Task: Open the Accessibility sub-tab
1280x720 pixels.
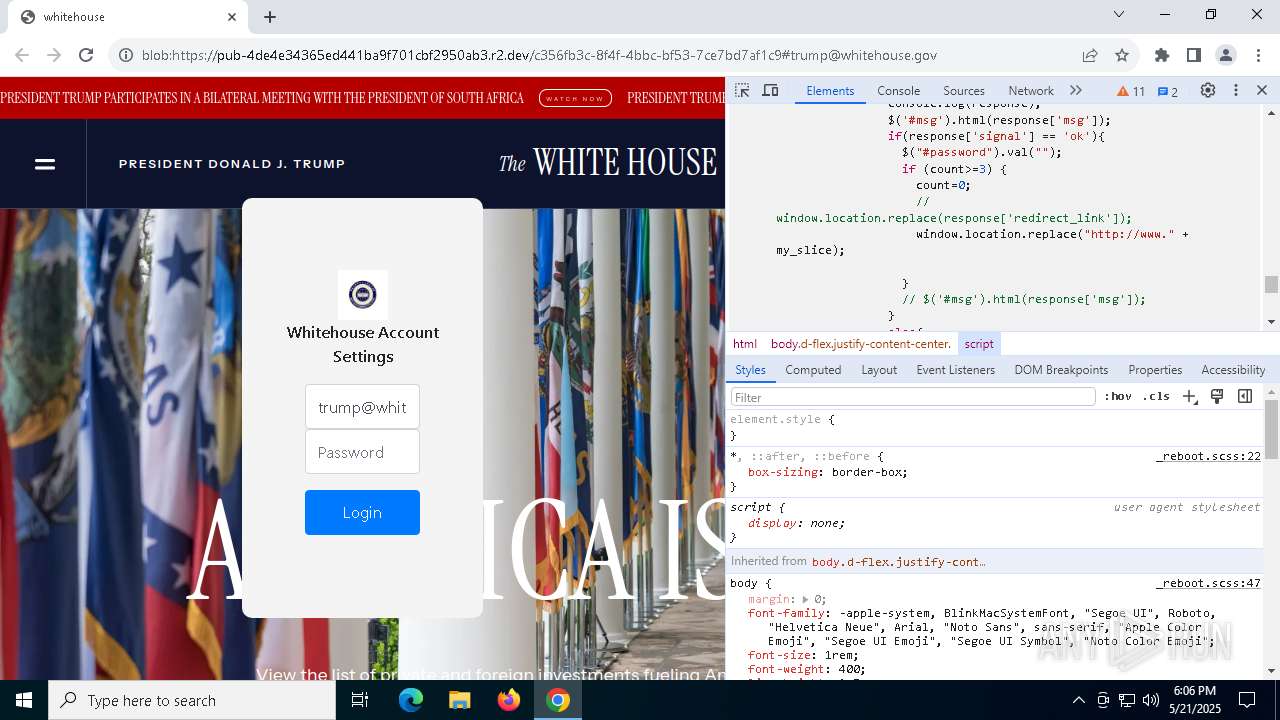Action: (1233, 370)
